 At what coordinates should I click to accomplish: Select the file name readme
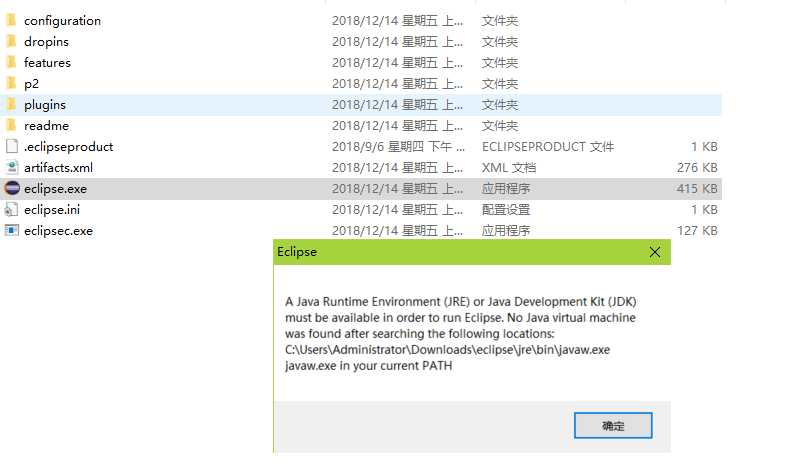(46, 125)
